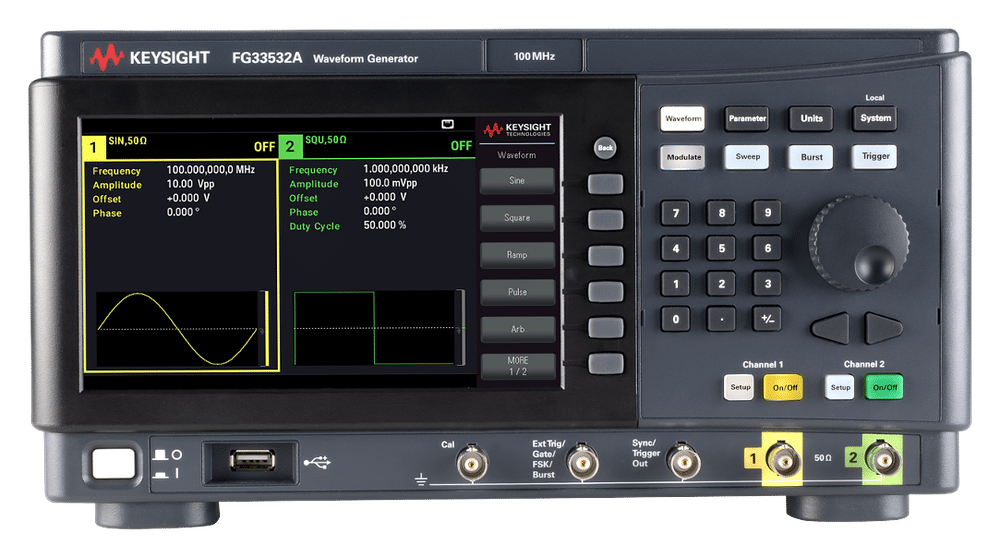Activate the Modulate key
The width and height of the screenshot is (1000, 558).
click(684, 157)
